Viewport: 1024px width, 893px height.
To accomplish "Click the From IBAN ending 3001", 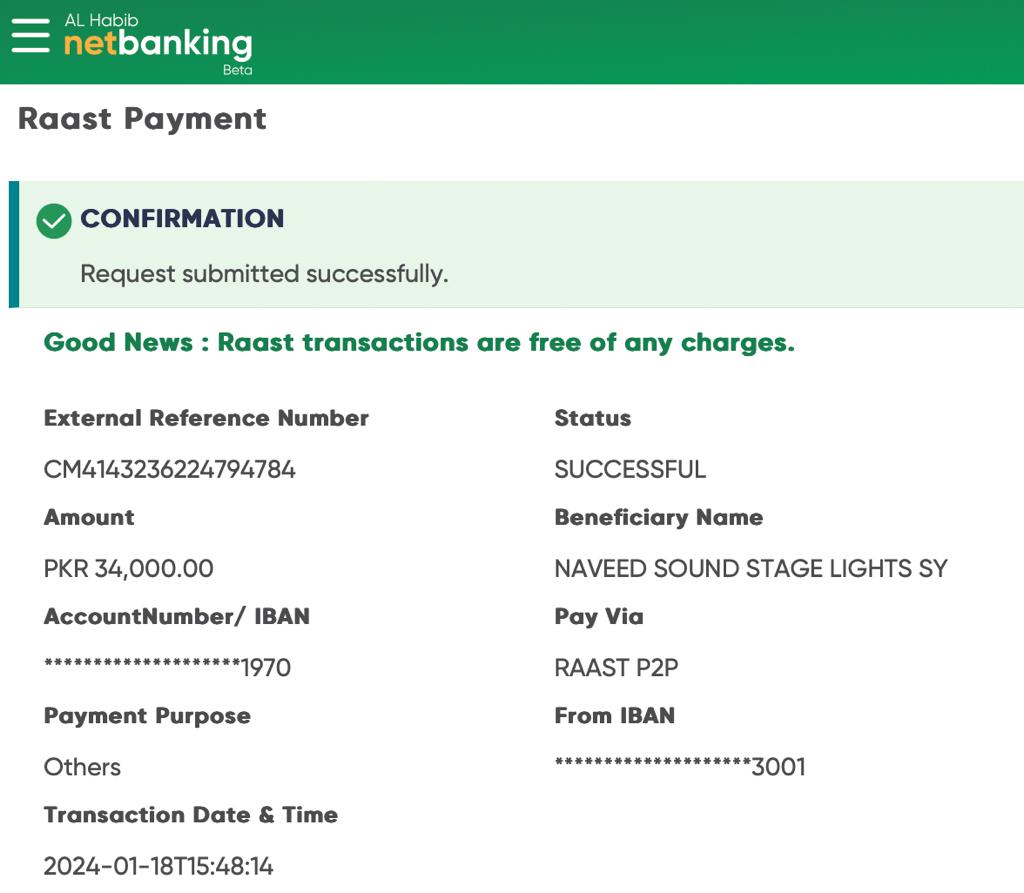I will [680, 767].
